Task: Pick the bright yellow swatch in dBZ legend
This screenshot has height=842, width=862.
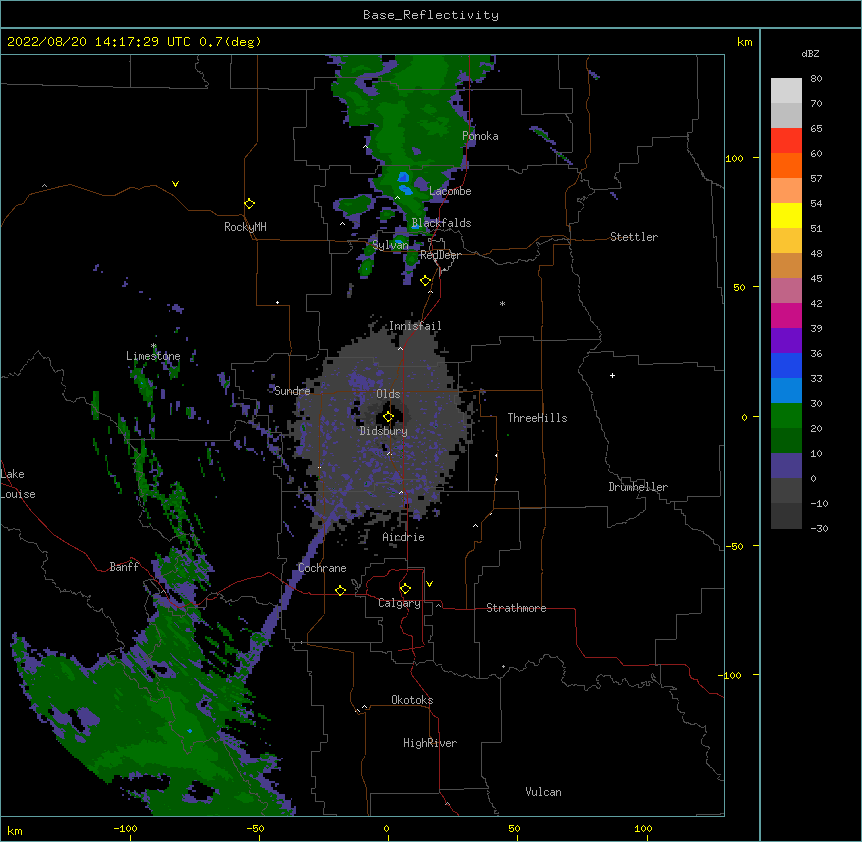Action: 786,215
